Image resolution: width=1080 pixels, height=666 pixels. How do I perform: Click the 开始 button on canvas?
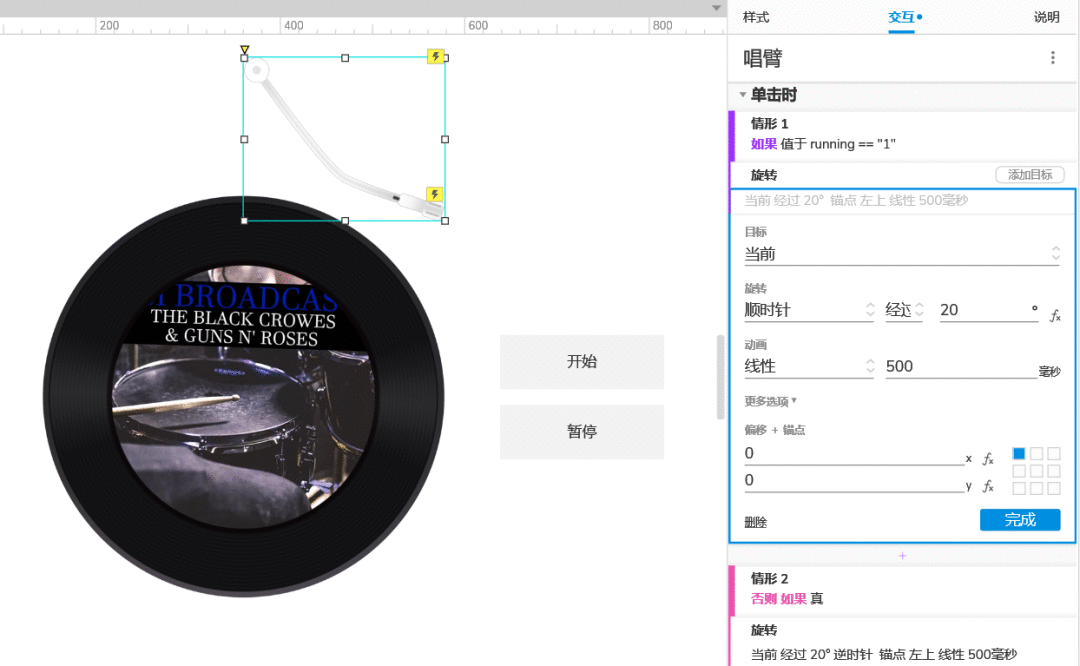582,362
